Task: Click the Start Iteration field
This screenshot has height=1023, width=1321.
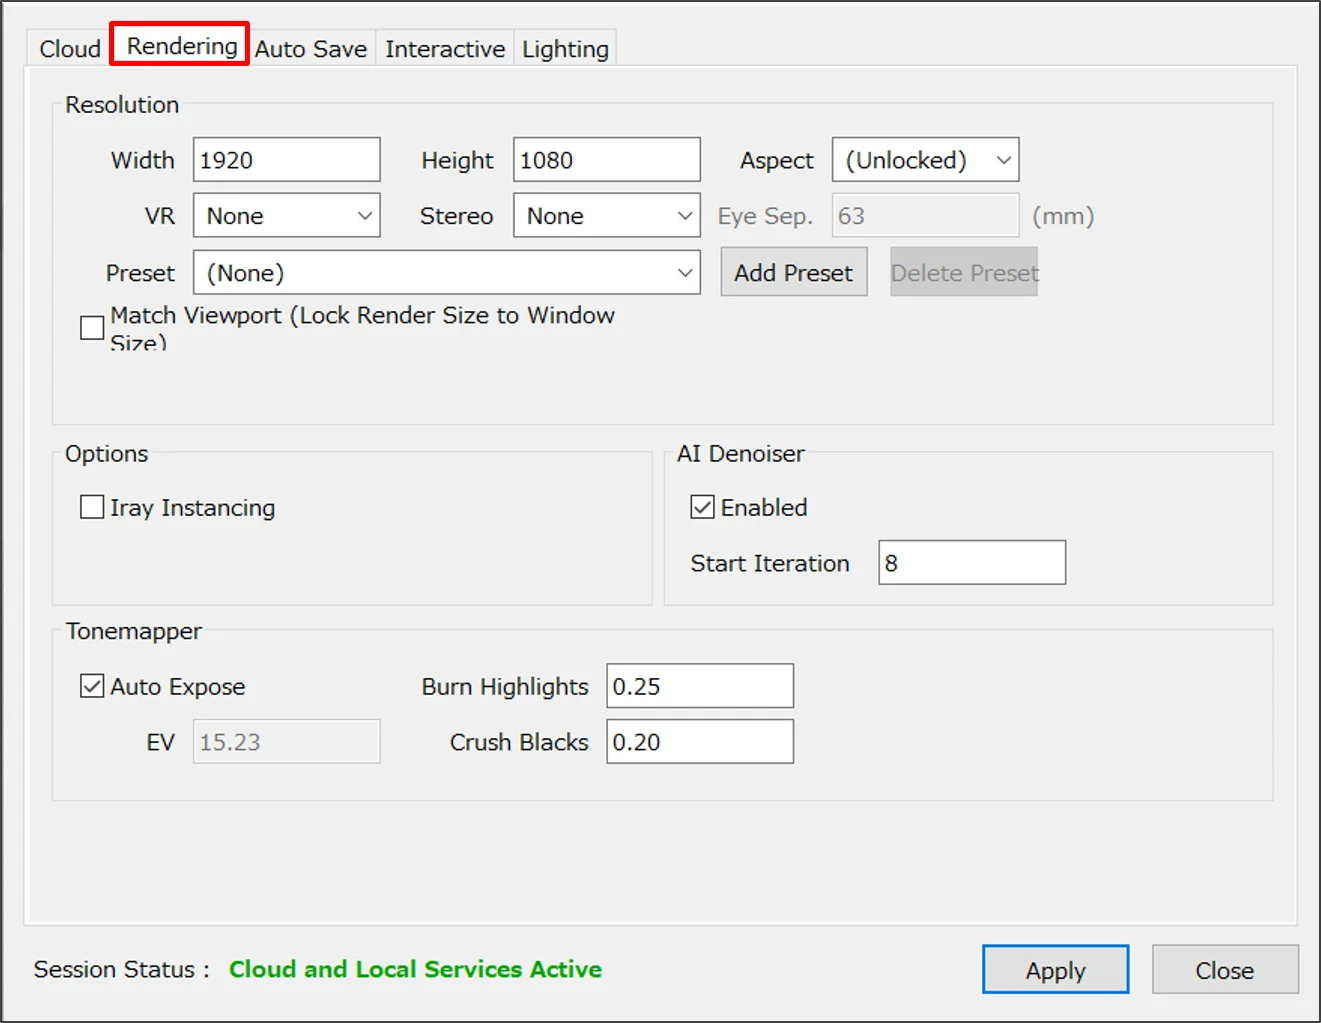Action: [x=972, y=563]
